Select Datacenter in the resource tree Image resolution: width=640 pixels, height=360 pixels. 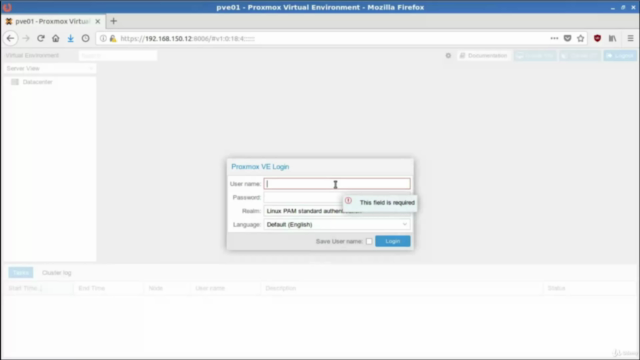[38, 82]
